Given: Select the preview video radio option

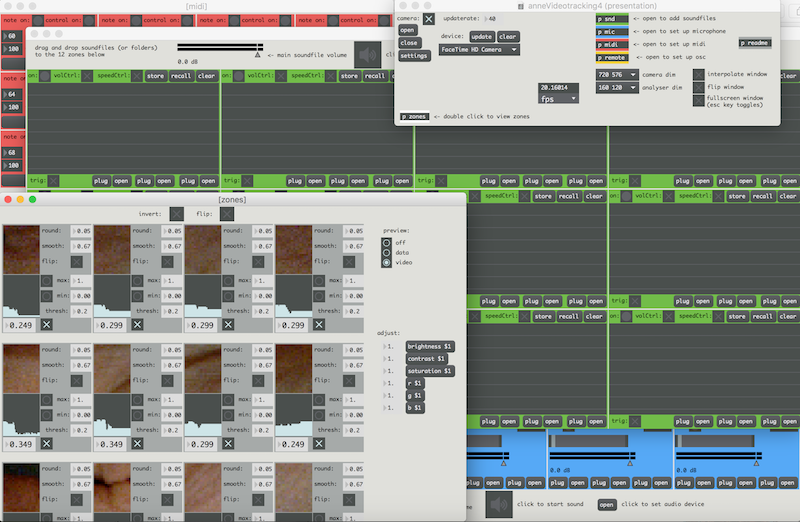Looking at the screenshot, I should pyautogui.click(x=387, y=262).
